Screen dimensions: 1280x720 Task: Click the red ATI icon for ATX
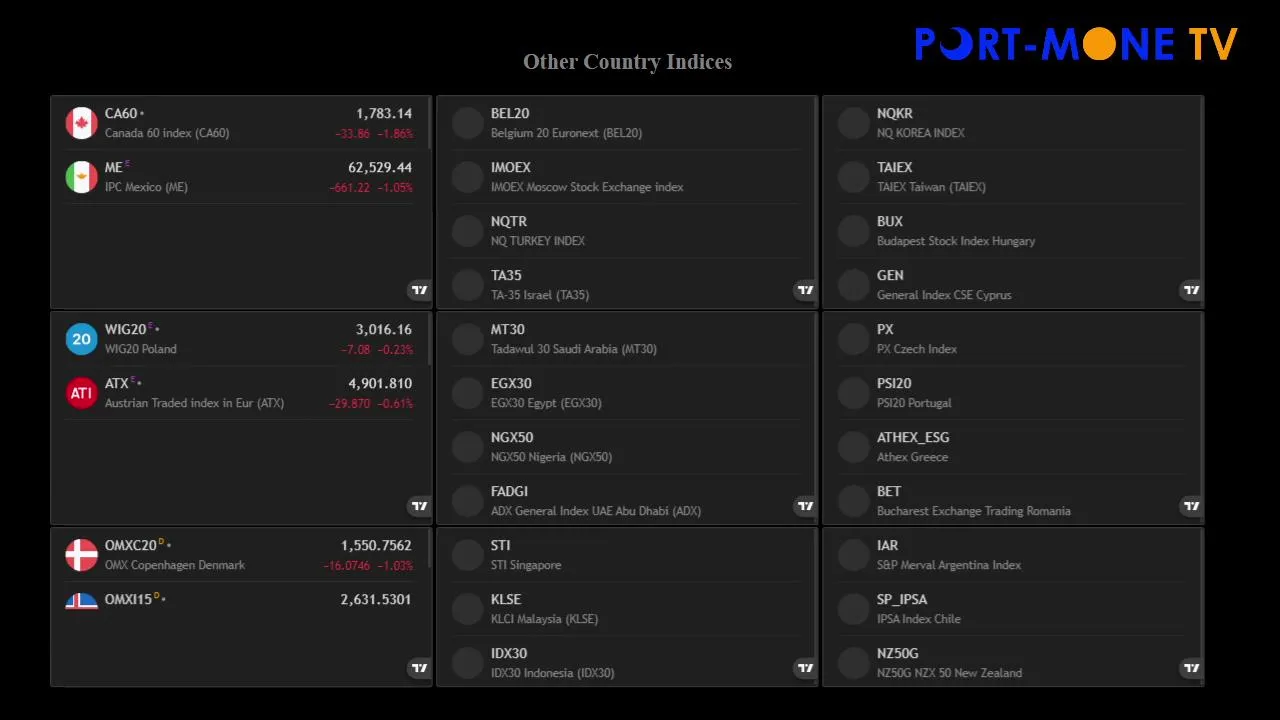[81, 393]
